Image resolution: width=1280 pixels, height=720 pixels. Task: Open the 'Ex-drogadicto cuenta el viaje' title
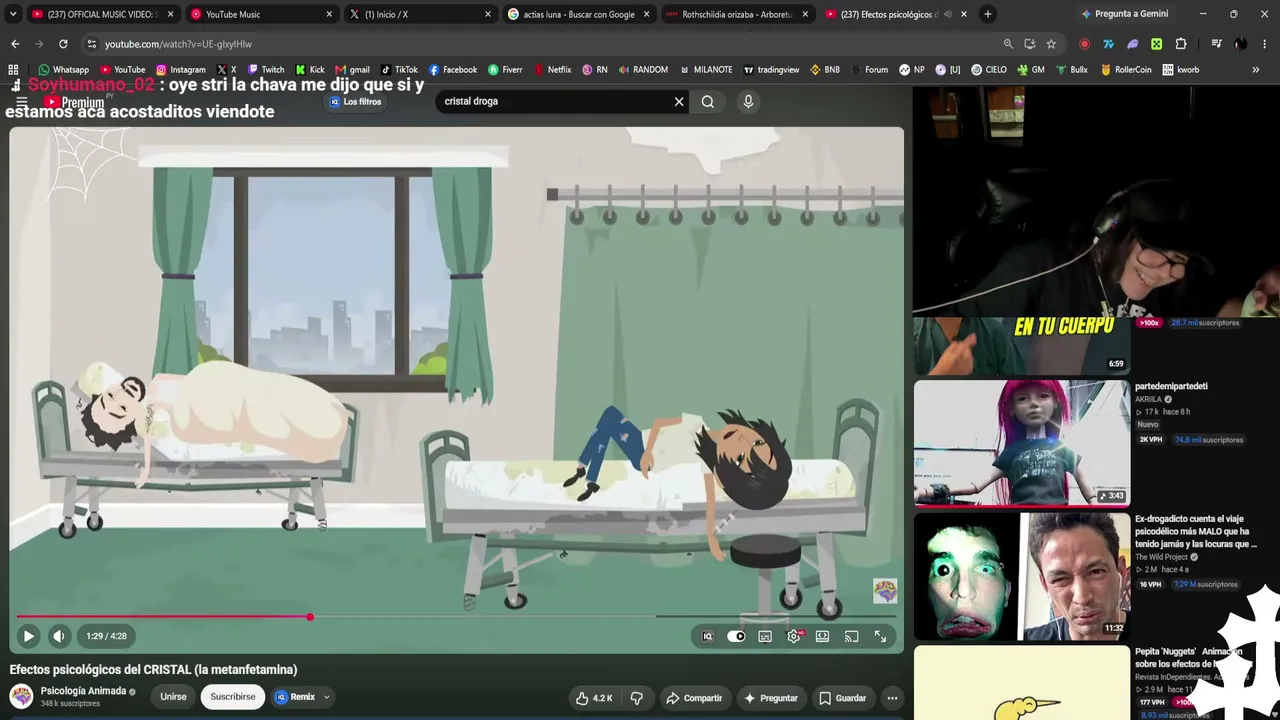click(x=1196, y=532)
